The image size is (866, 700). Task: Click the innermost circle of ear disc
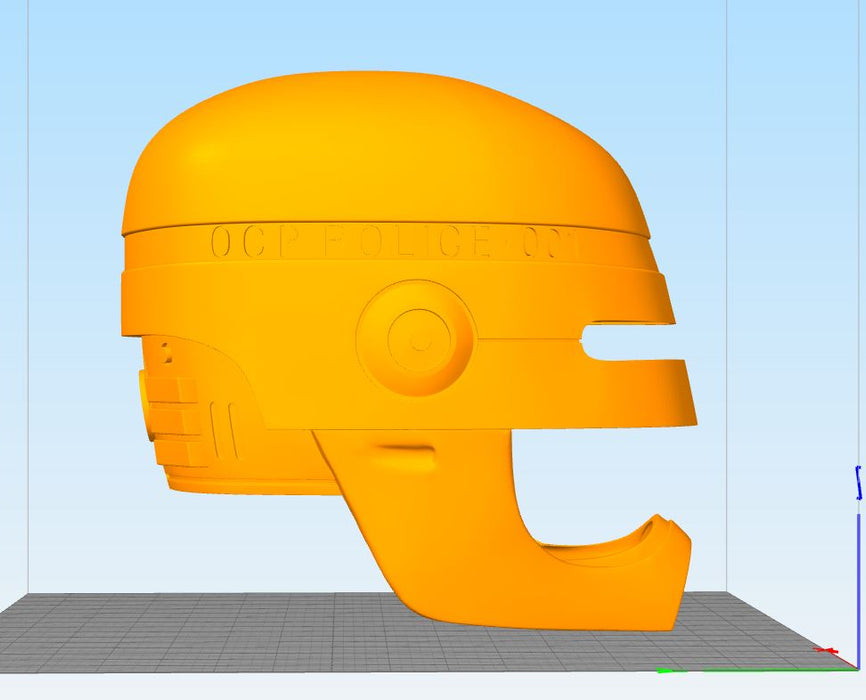(x=421, y=339)
